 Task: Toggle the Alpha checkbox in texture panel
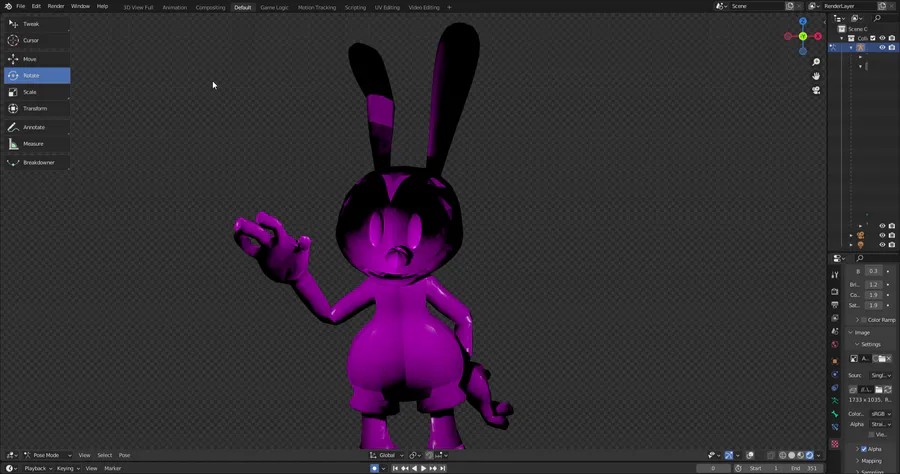pos(864,449)
